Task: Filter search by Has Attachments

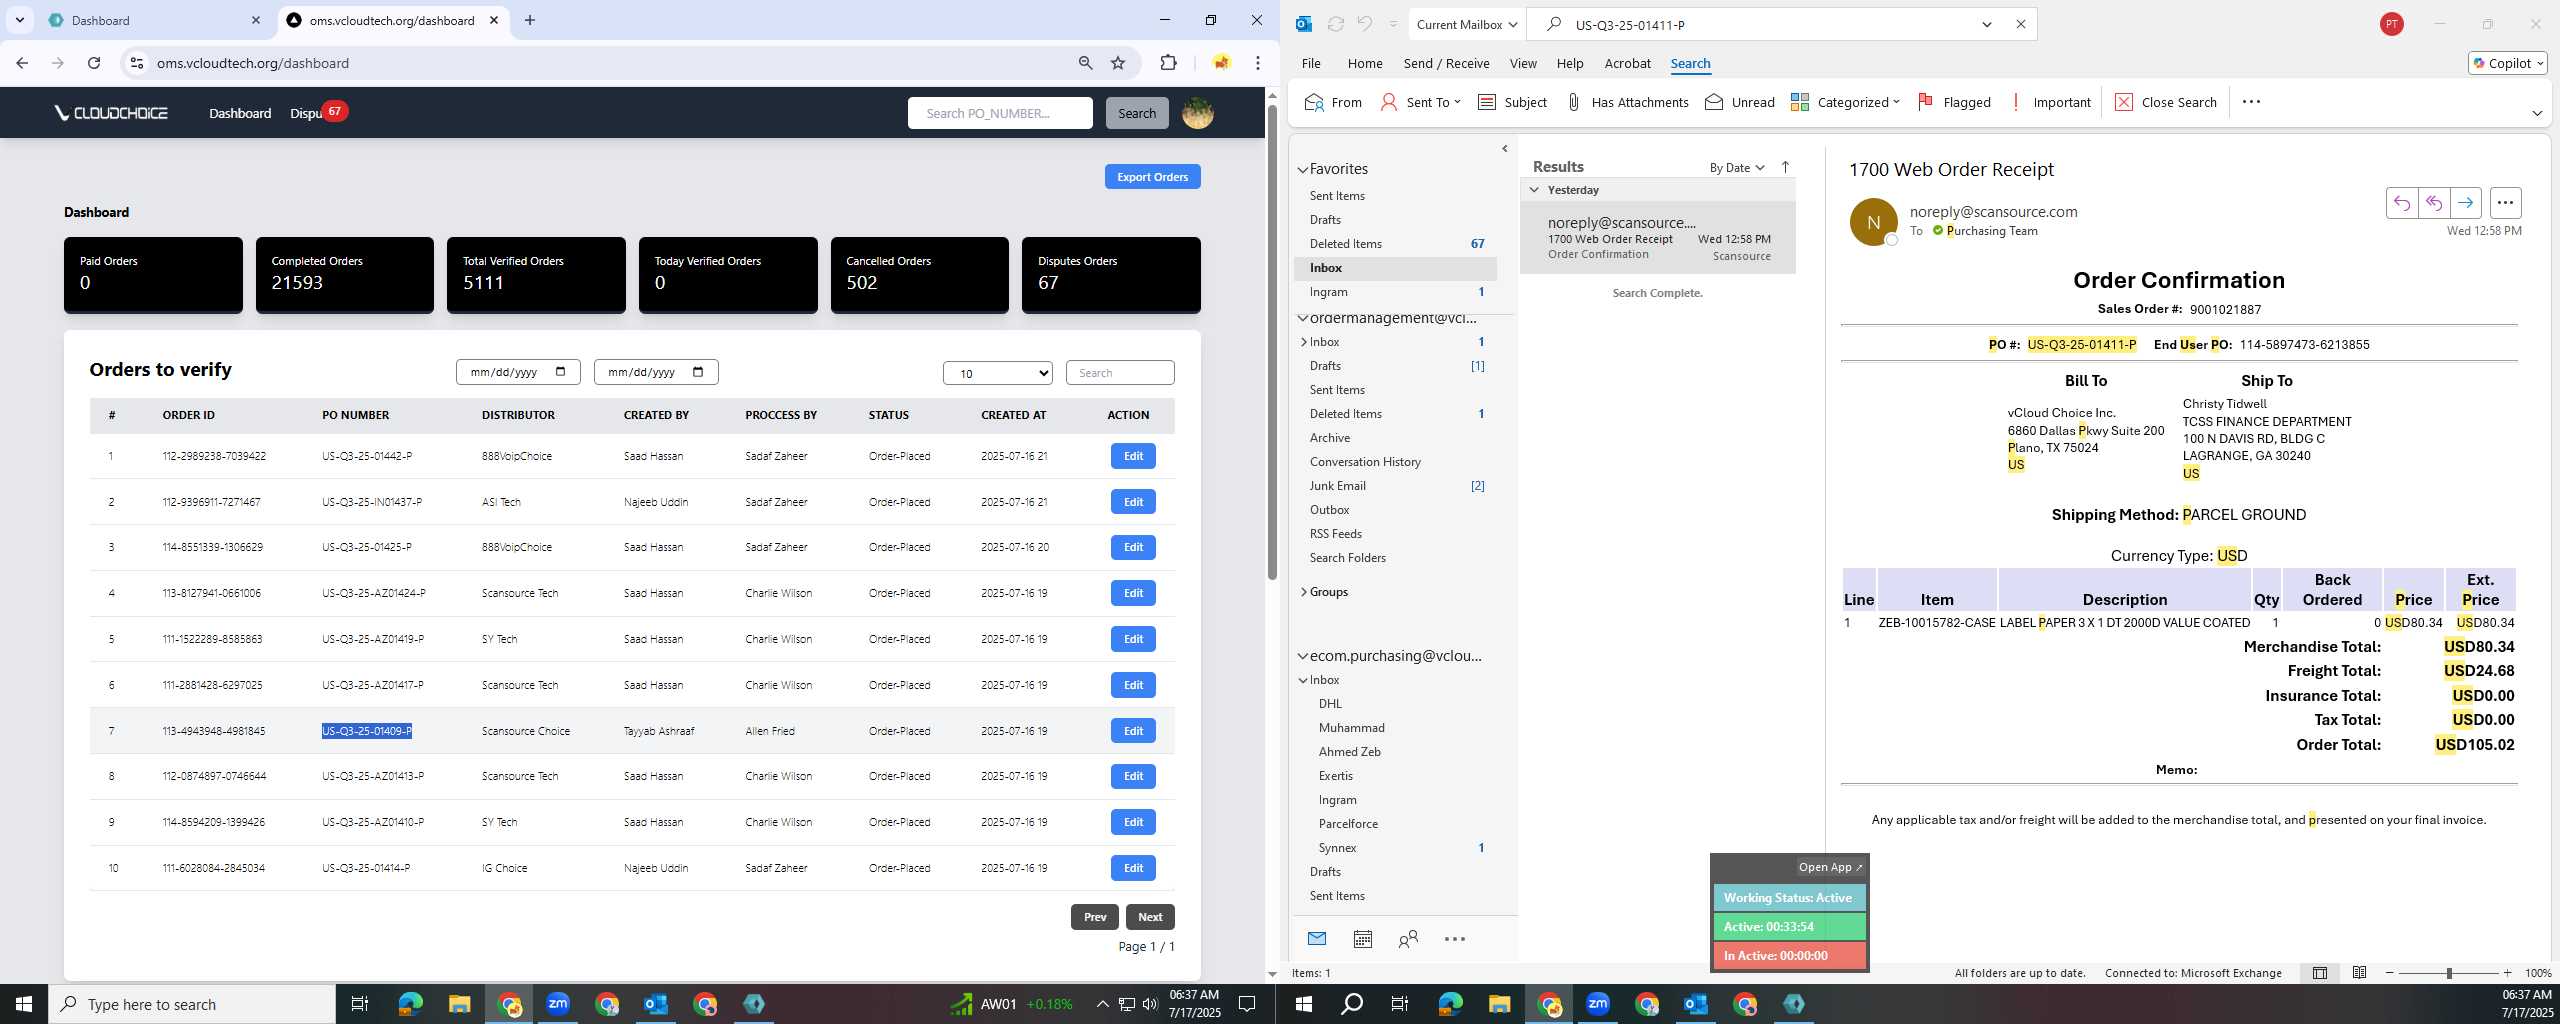Action: 1627,102
